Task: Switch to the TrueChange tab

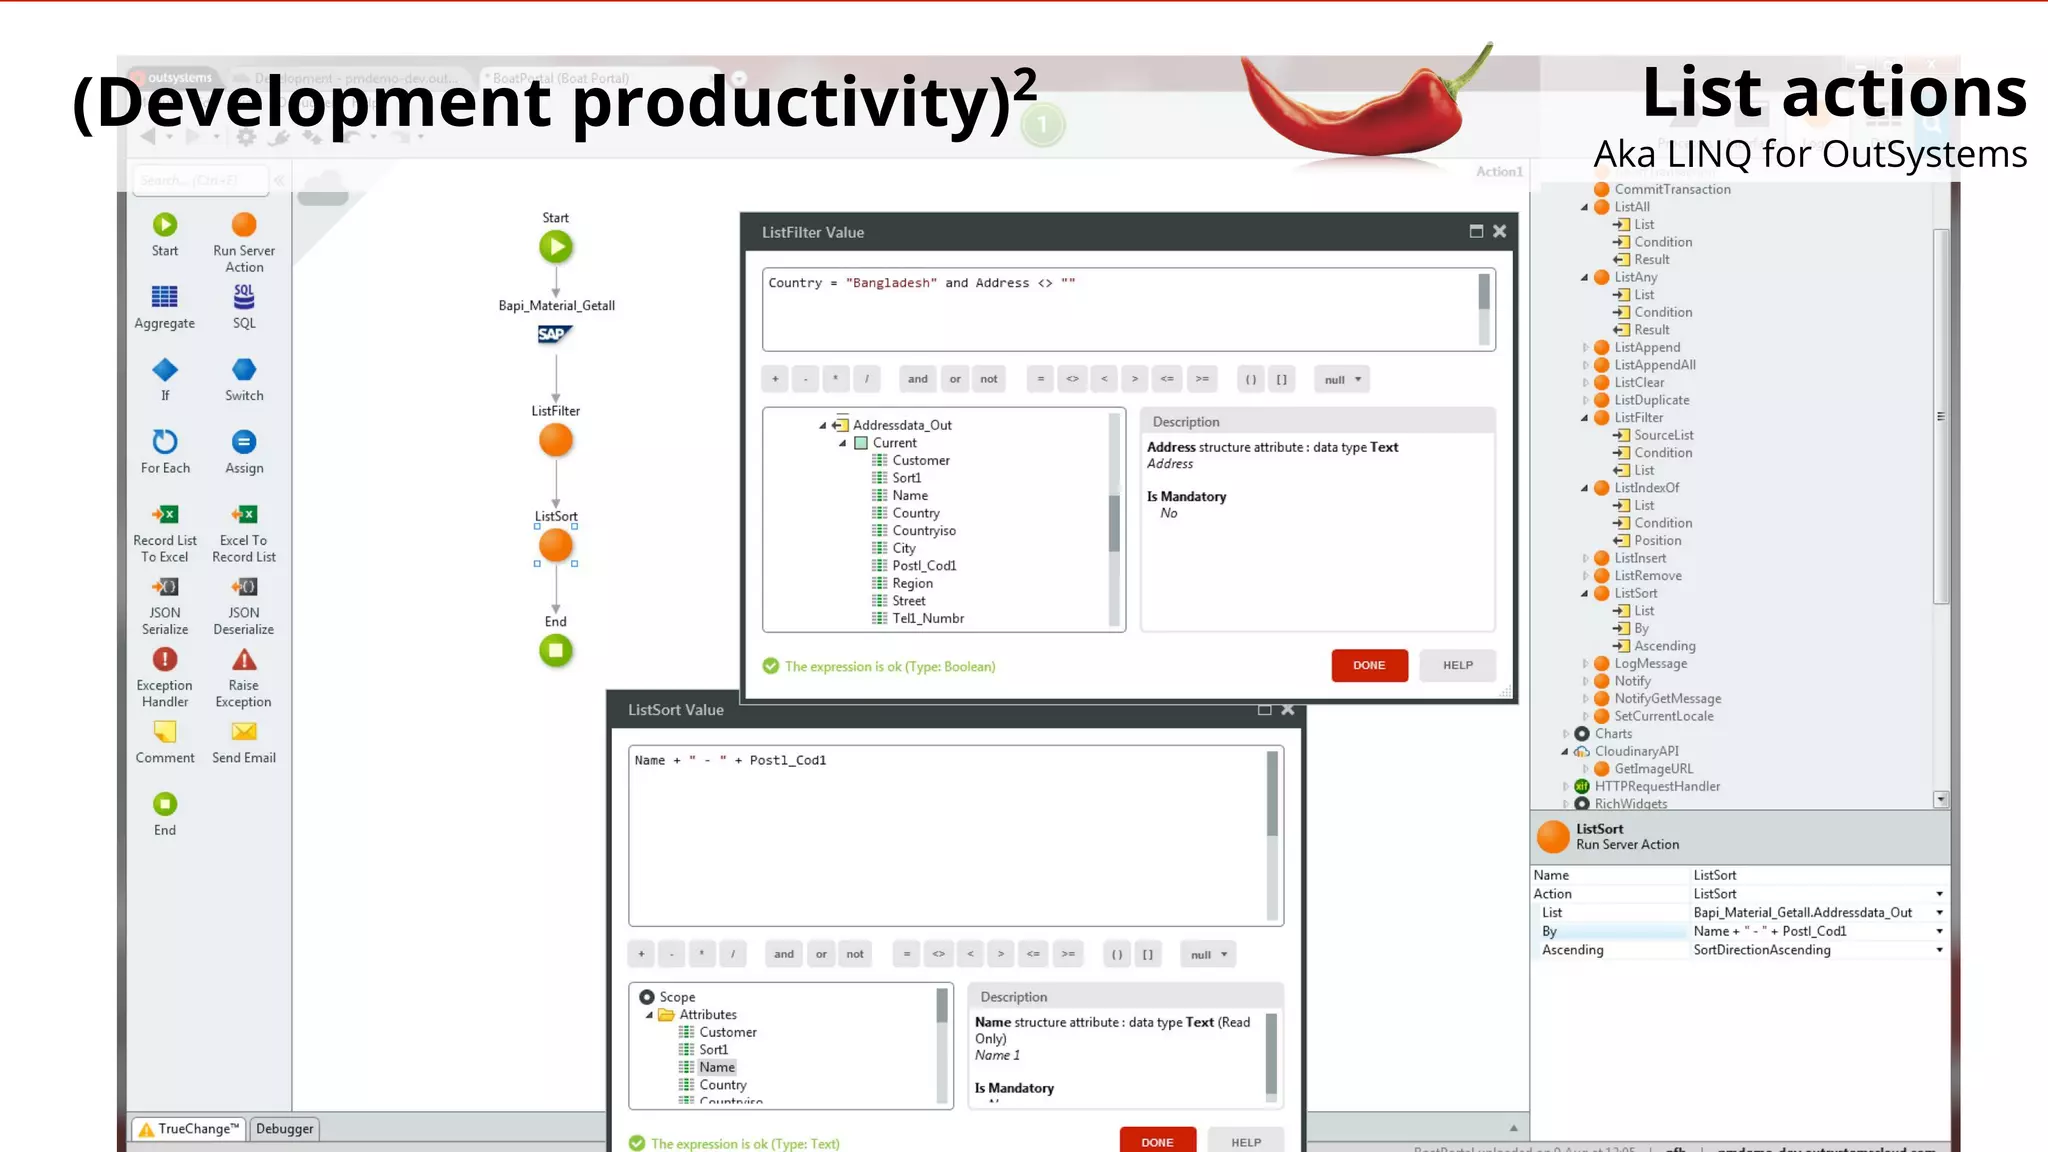Action: click(x=189, y=1129)
